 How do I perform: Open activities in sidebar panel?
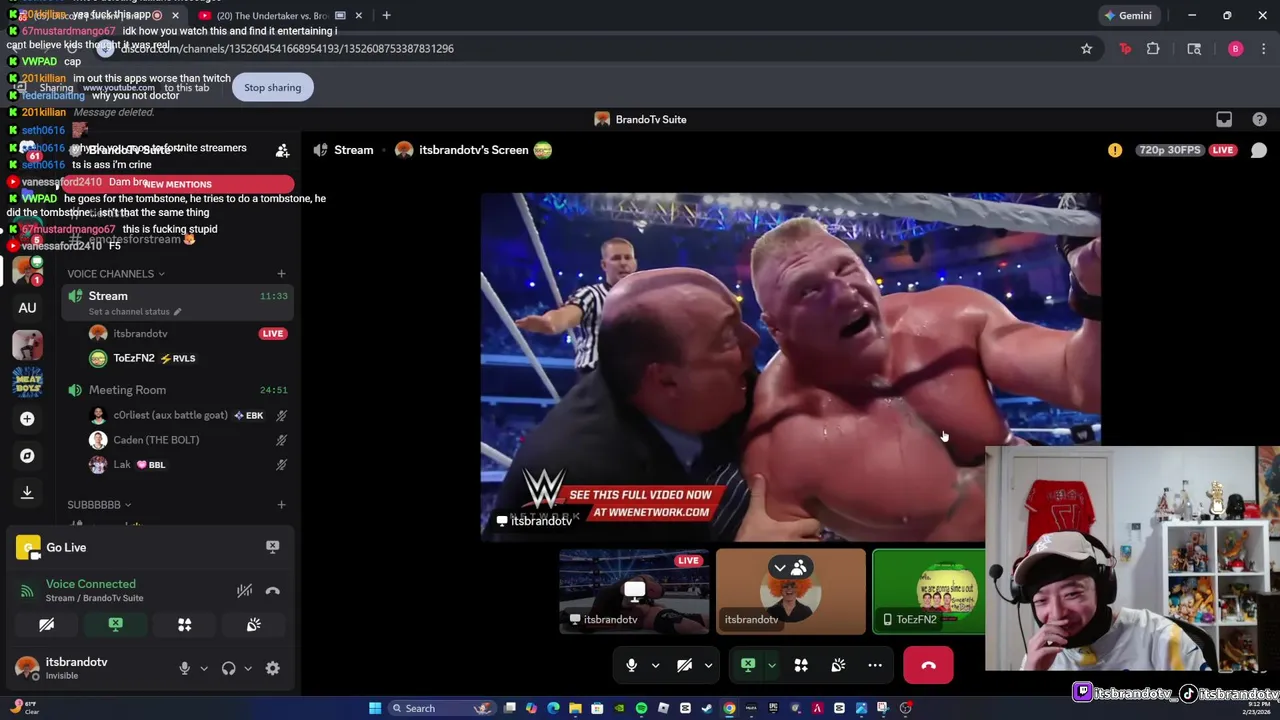tap(185, 625)
